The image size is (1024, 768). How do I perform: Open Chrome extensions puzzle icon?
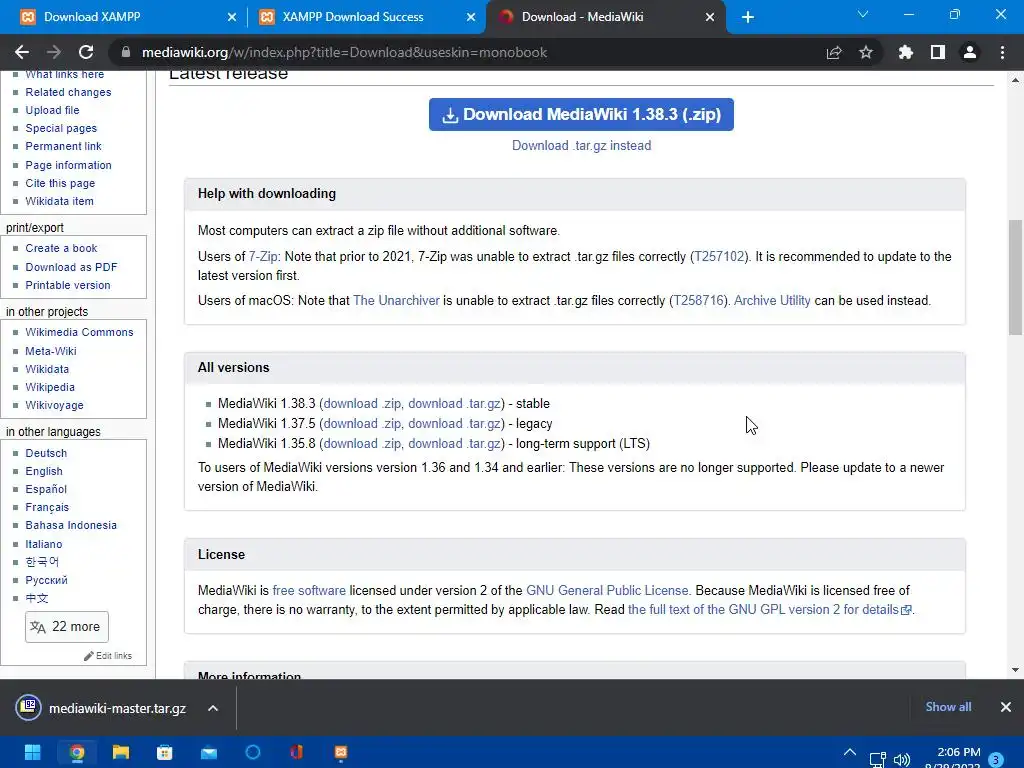click(906, 52)
